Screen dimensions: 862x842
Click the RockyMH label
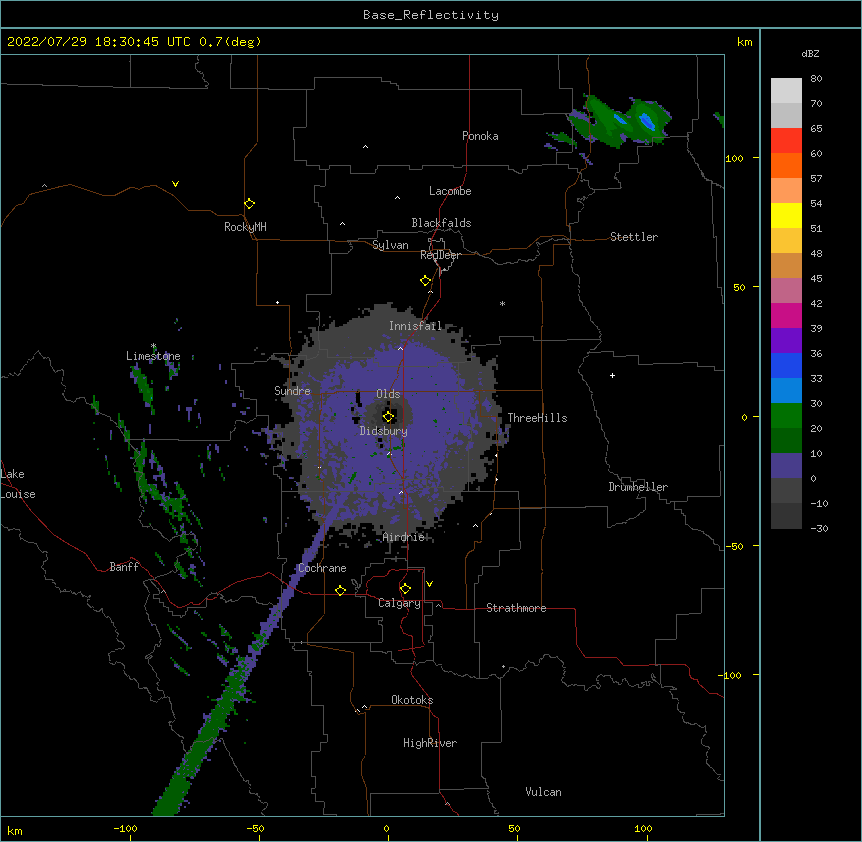[245, 227]
